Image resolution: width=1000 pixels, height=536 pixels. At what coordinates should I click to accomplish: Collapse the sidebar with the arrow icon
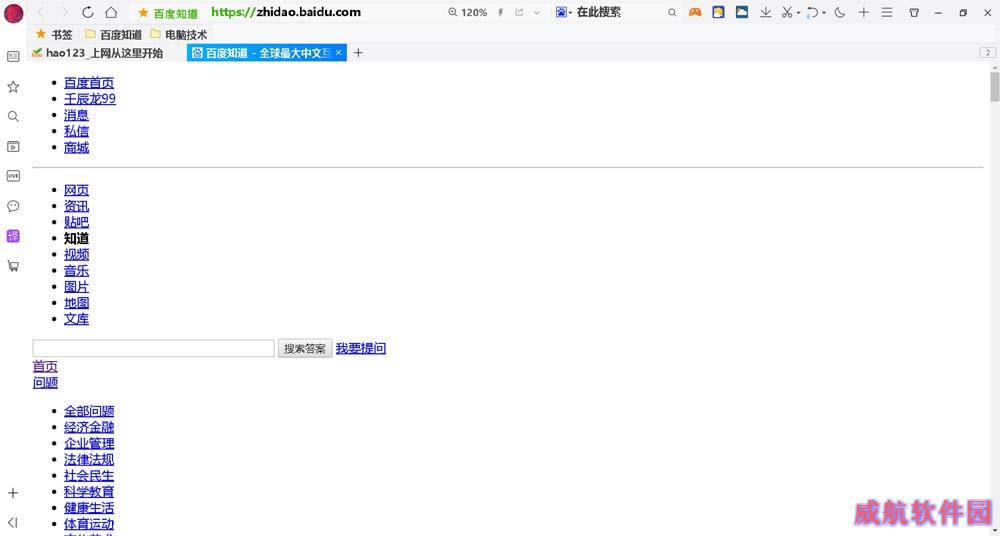(x=13, y=522)
